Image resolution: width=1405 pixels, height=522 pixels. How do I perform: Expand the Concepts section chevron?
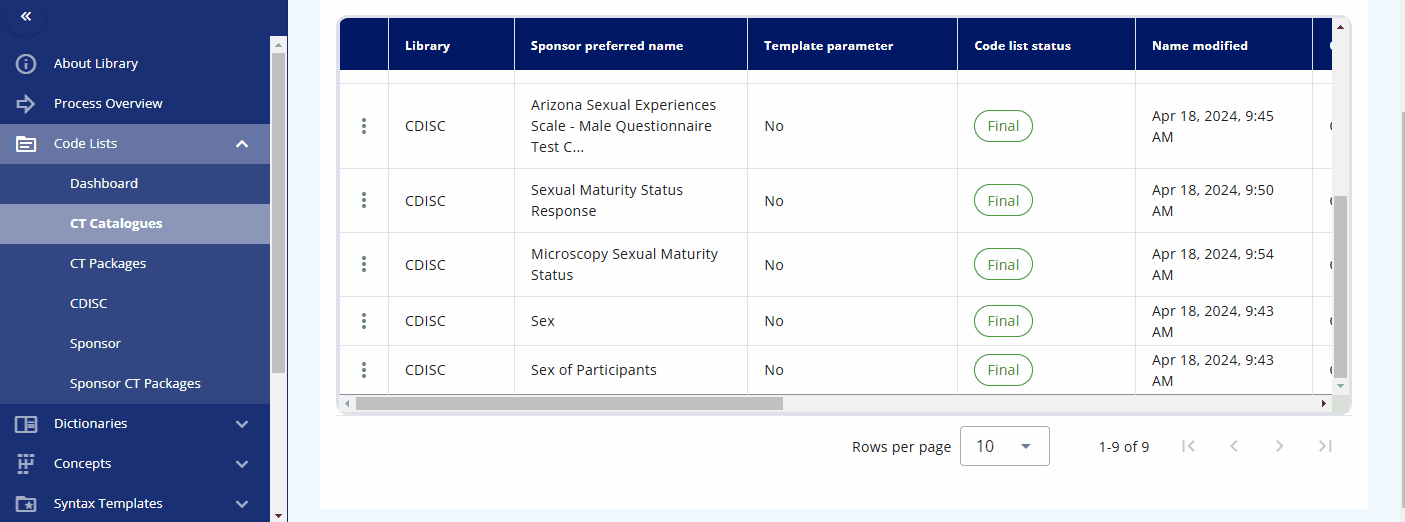242,464
